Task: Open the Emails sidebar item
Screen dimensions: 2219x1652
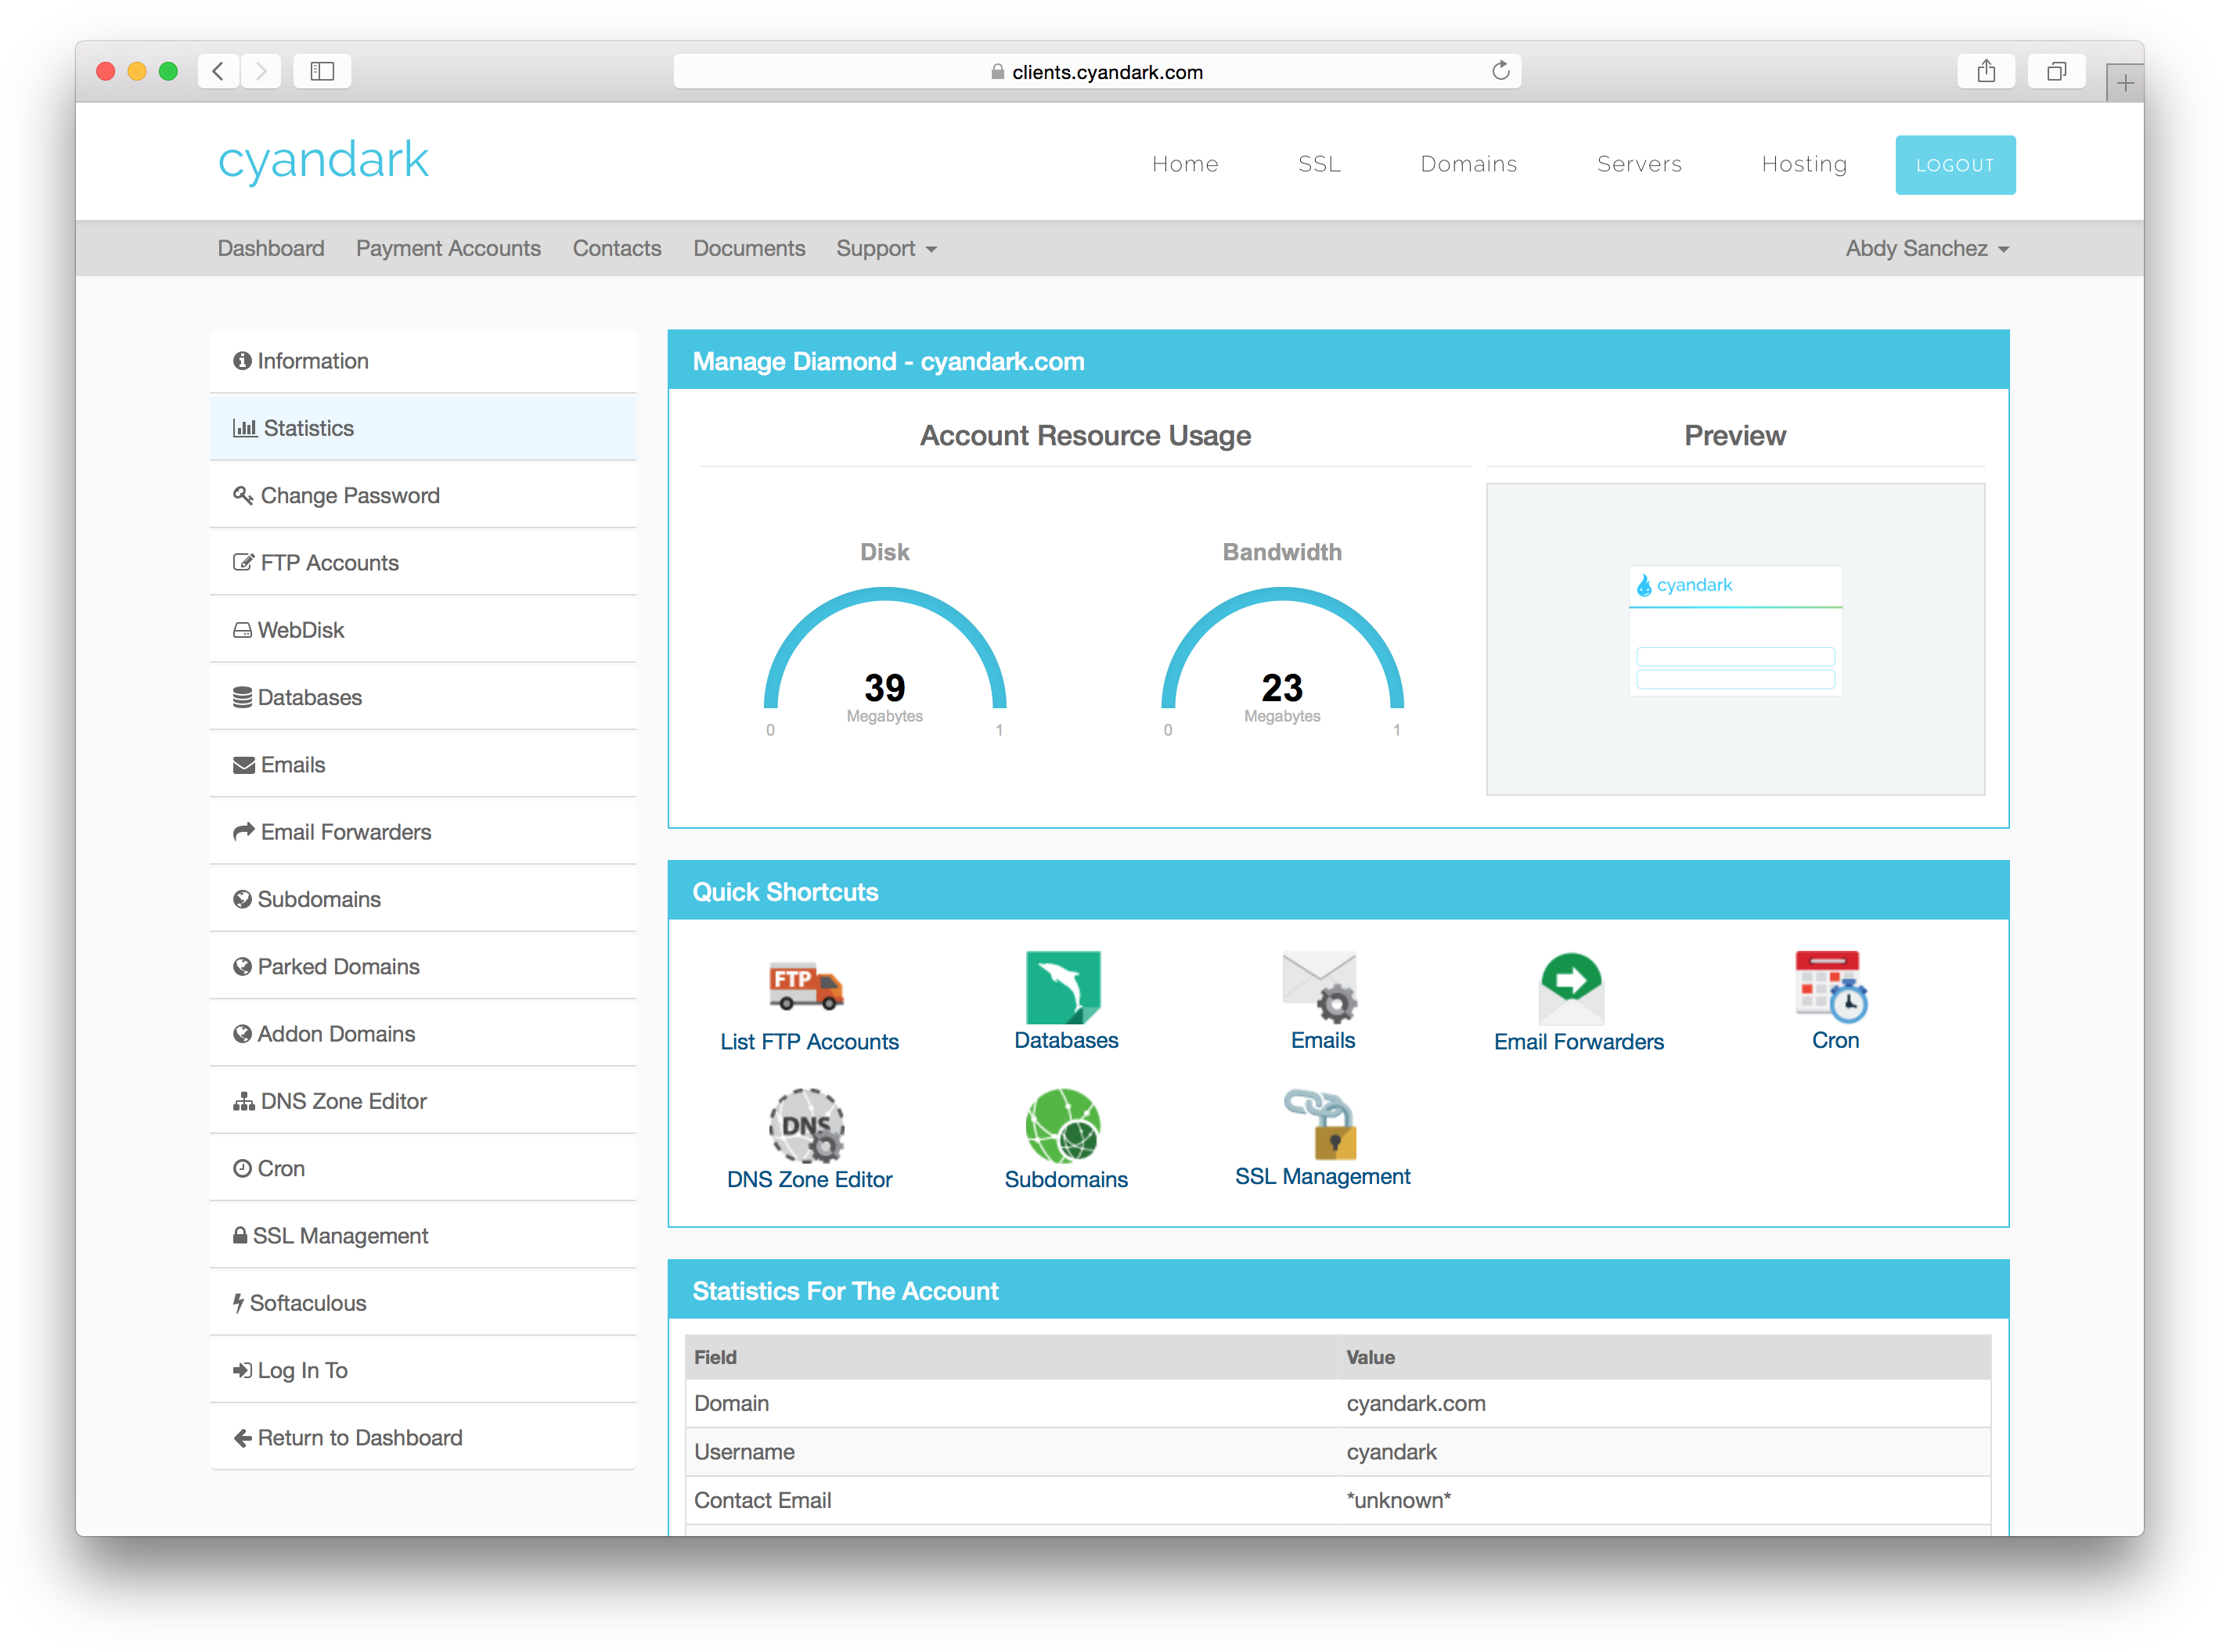Action: point(423,765)
